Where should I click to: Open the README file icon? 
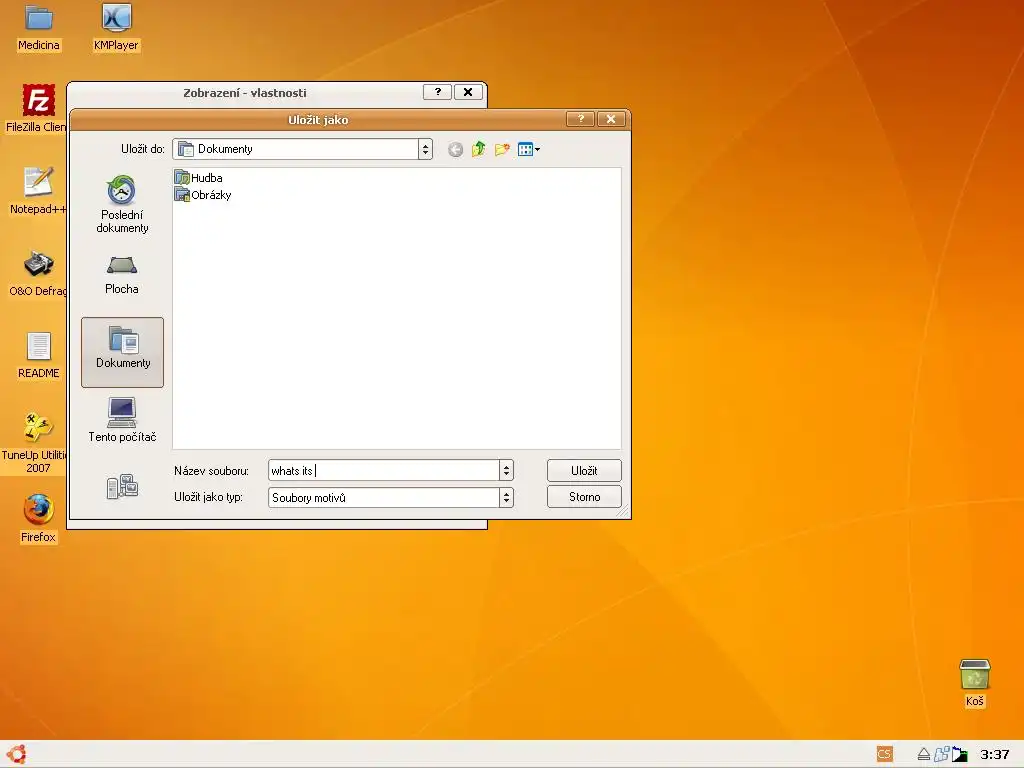[39, 355]
